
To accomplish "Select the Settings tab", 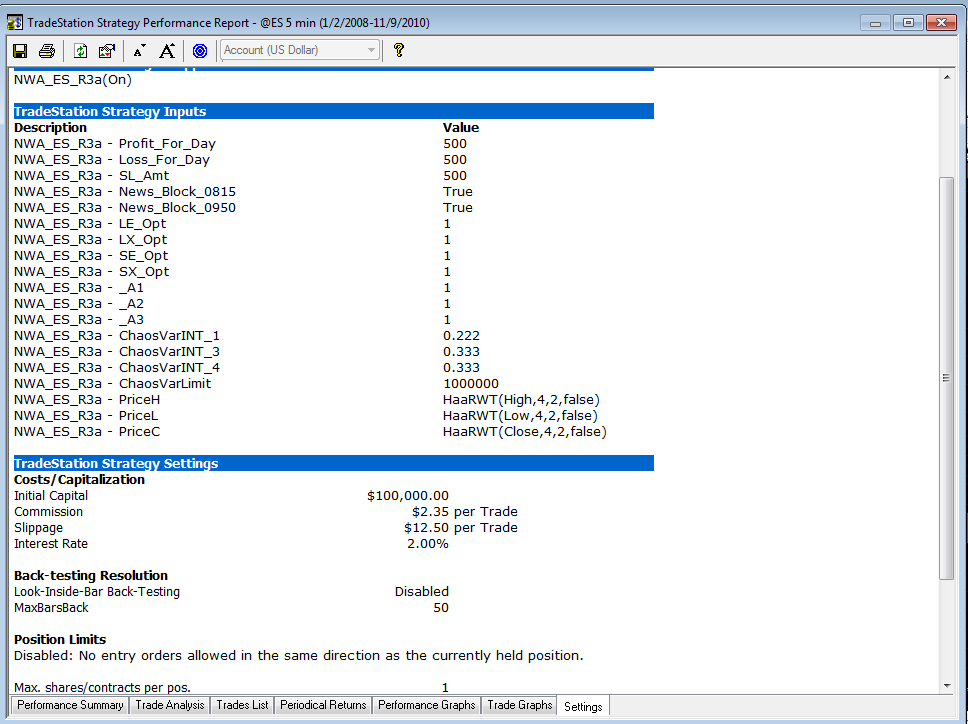I will click(x=583, y=706).
